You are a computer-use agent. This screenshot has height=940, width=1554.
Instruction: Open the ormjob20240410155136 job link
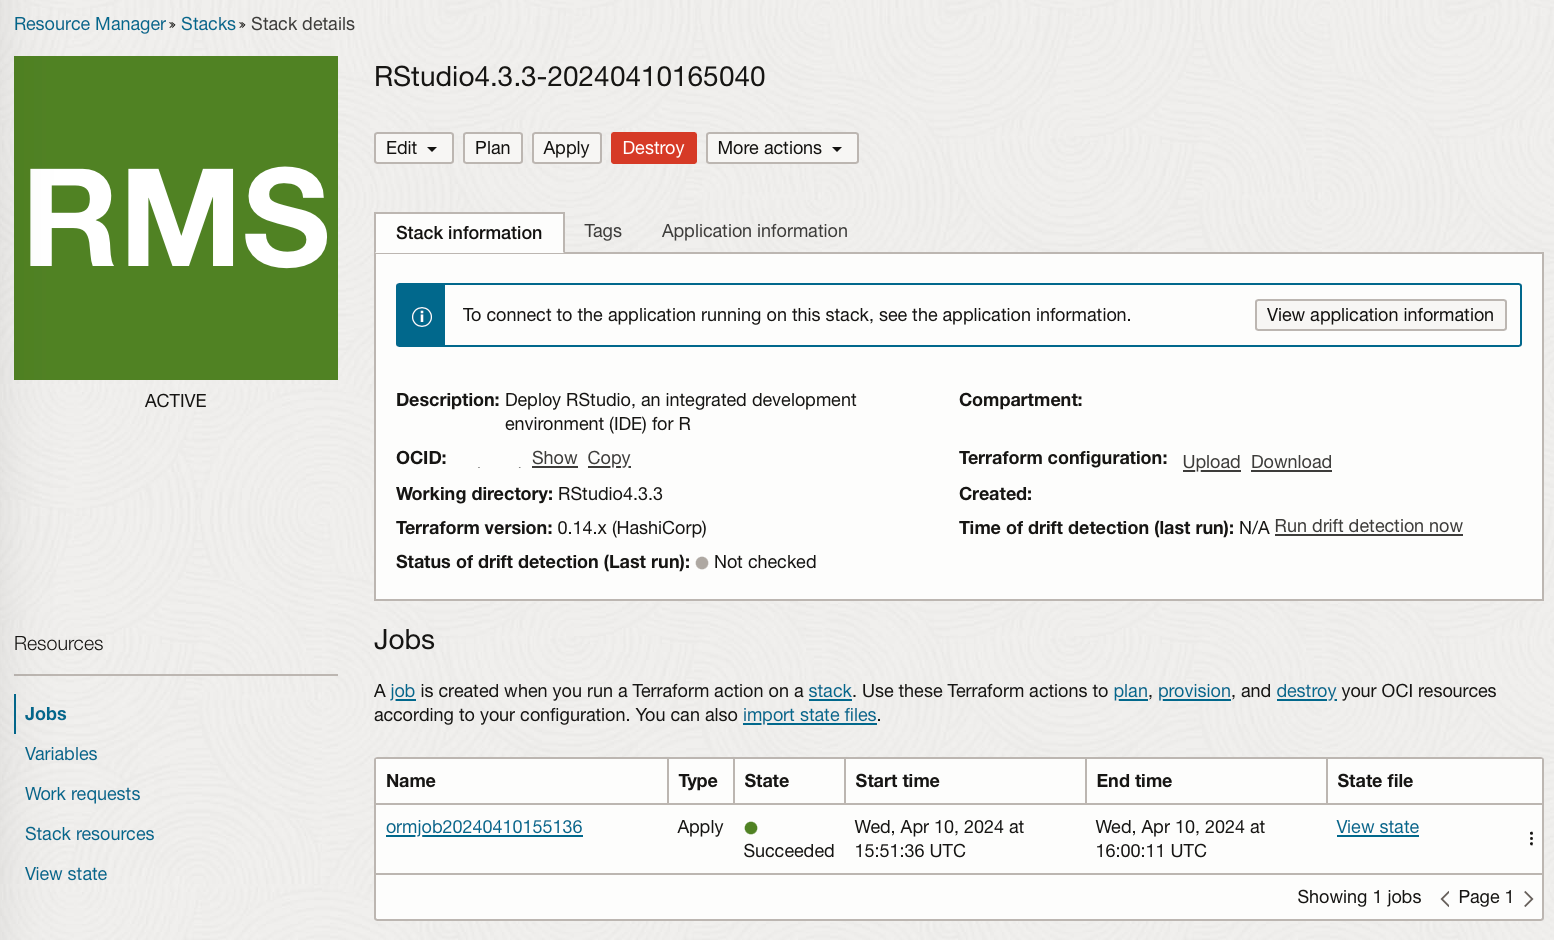click(484, 827)
